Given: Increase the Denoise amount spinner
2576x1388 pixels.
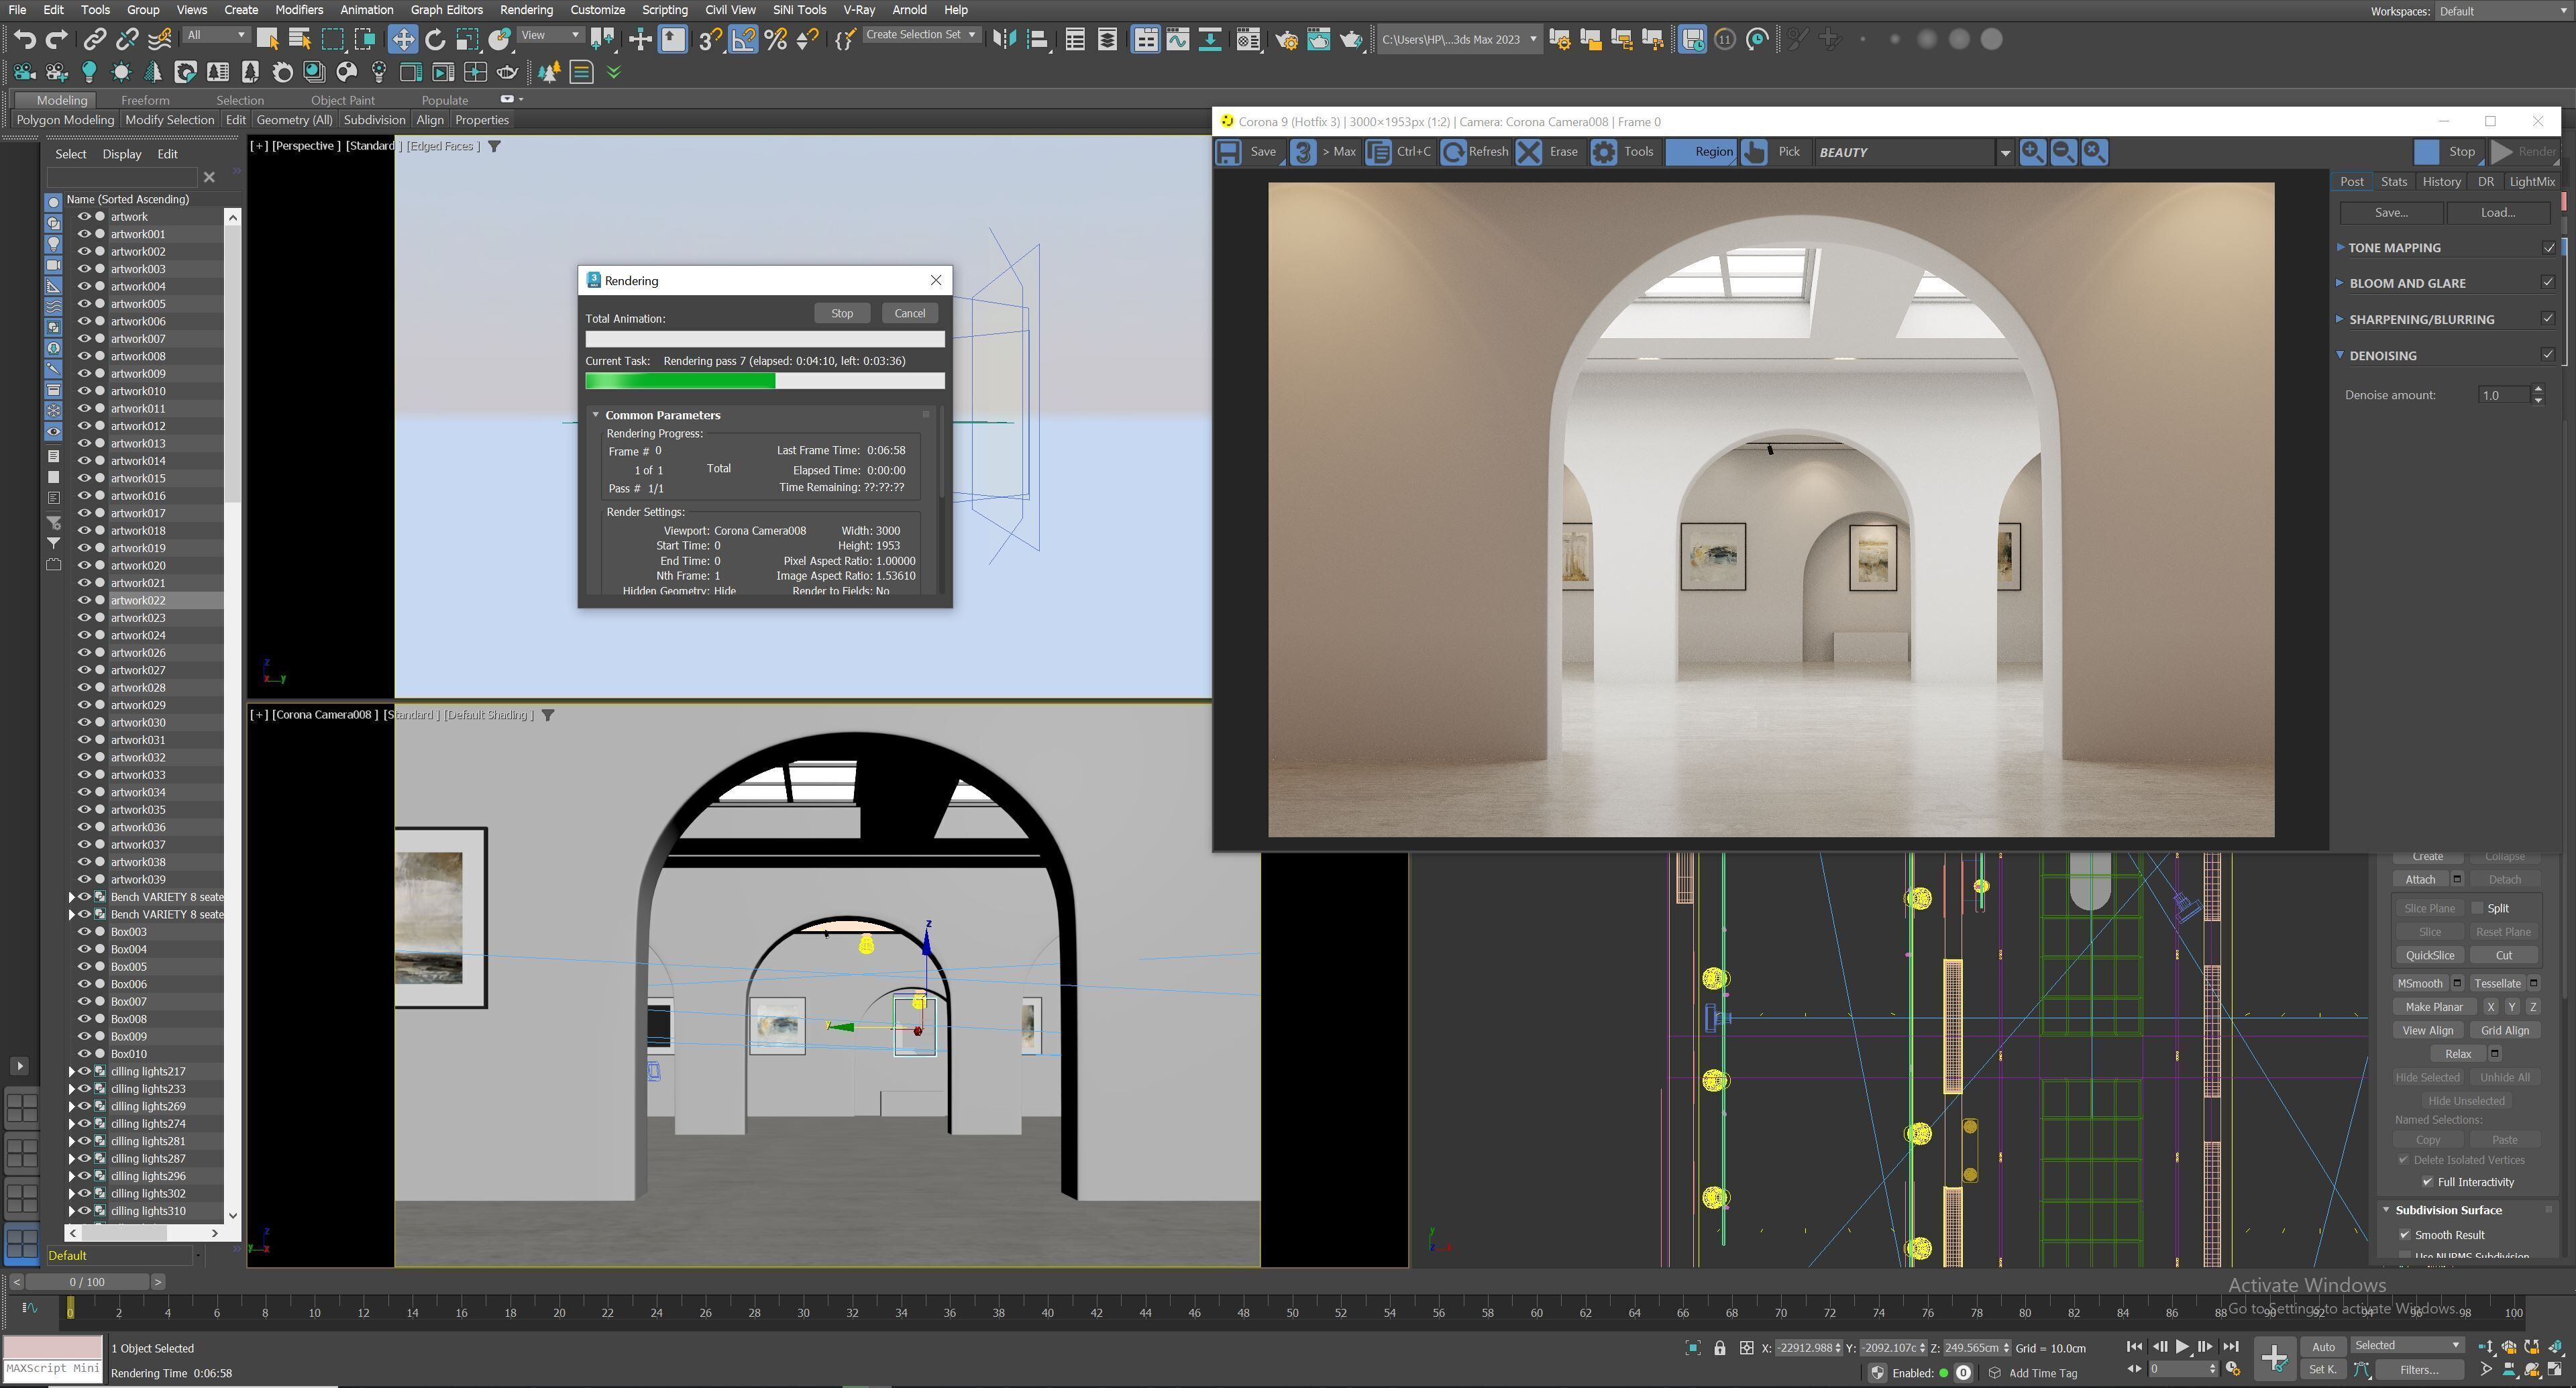Looking at the screenshot, I should [2538, 390].
